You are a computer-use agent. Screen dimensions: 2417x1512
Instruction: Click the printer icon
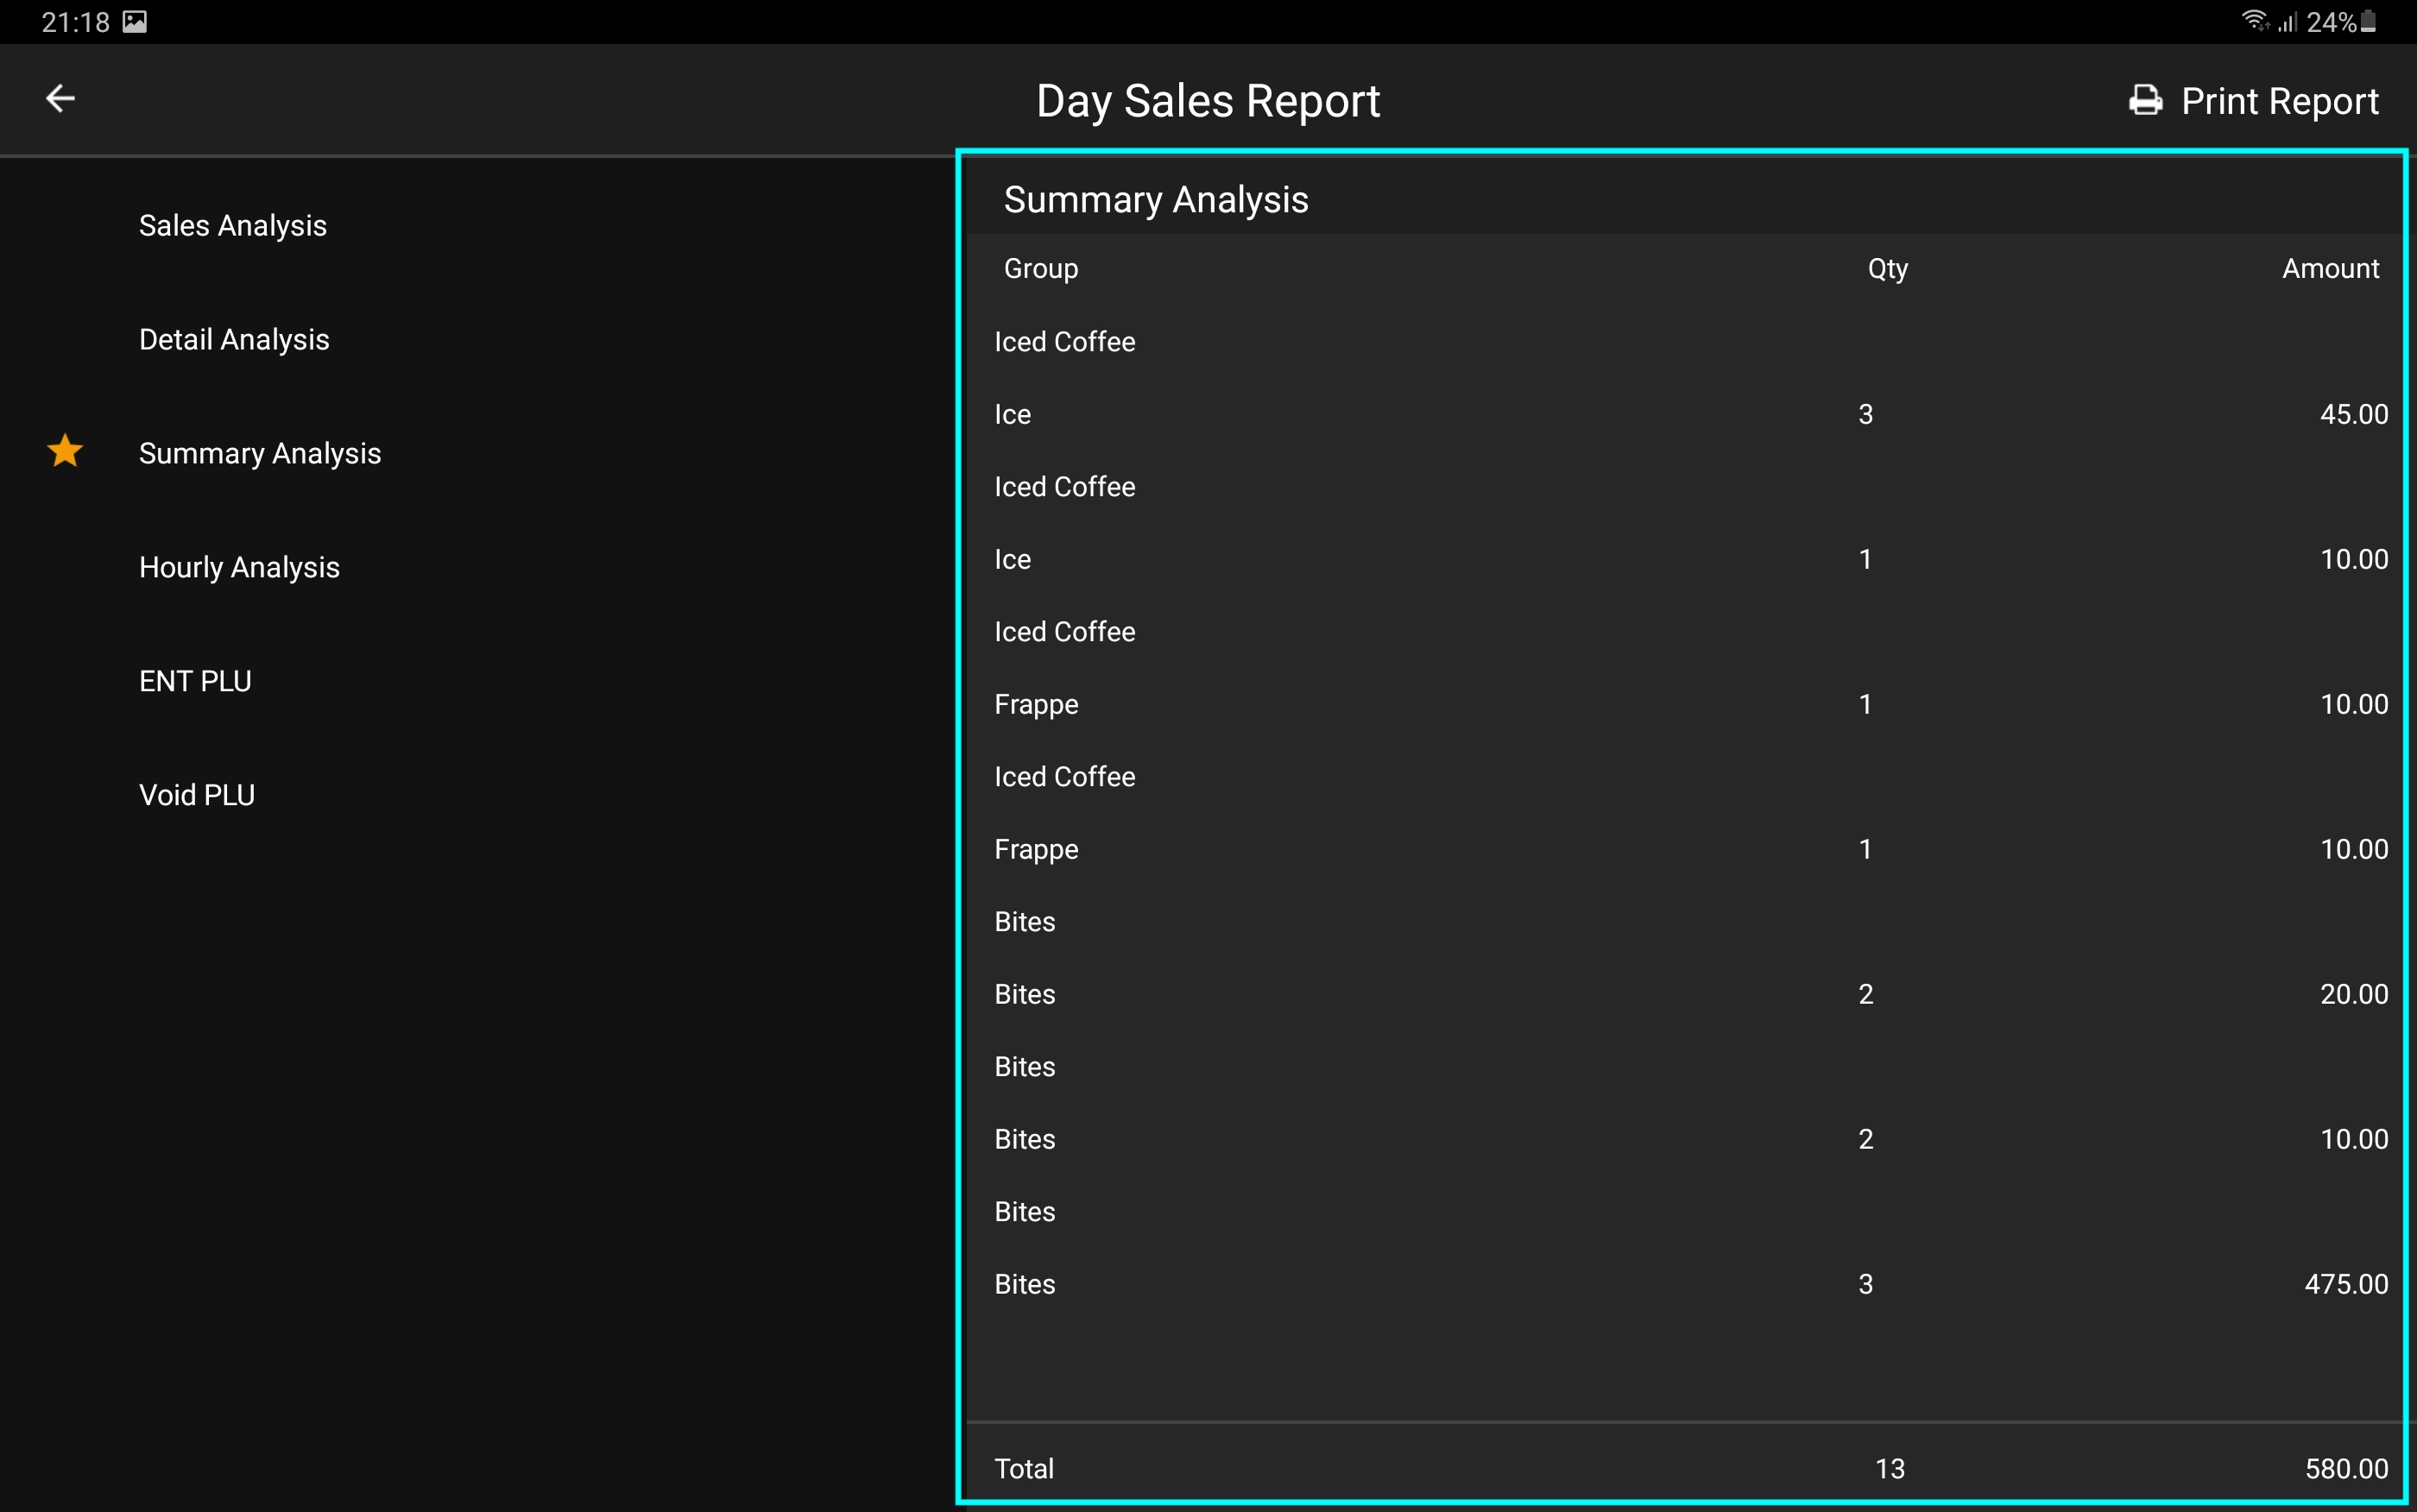coord(2144,101)
